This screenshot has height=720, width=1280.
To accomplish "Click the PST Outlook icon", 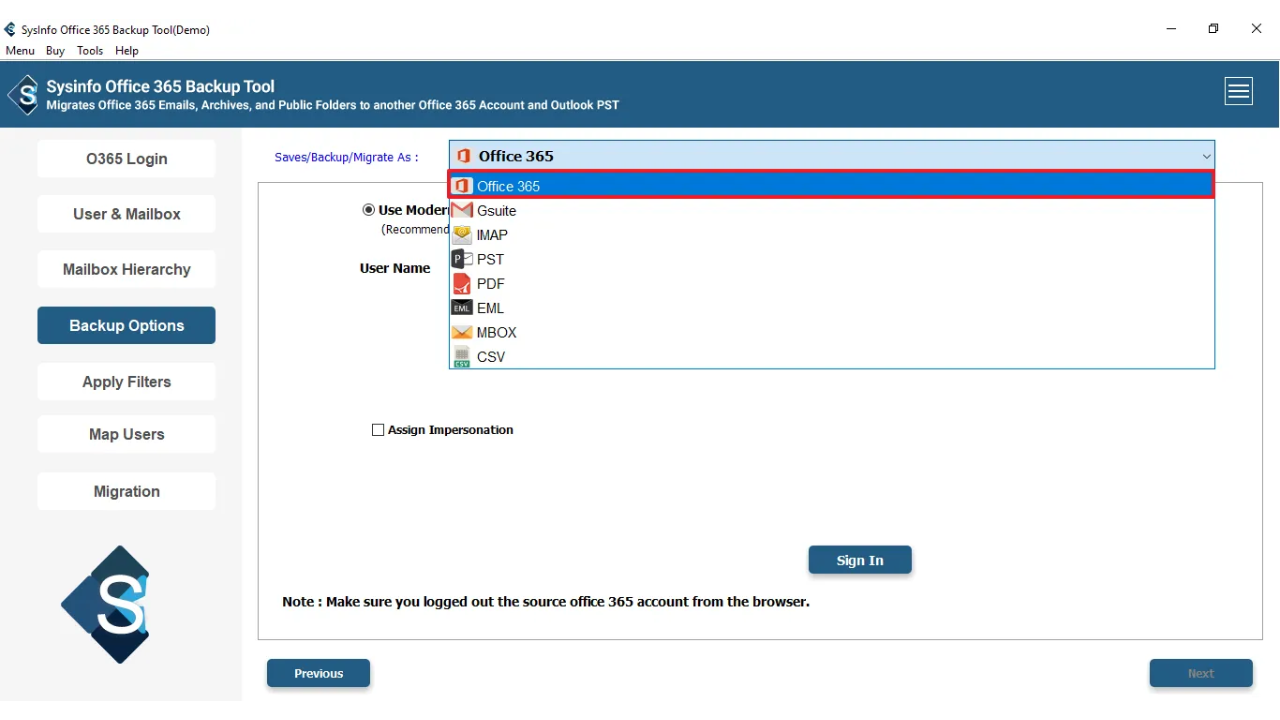I will click(462, 259).
